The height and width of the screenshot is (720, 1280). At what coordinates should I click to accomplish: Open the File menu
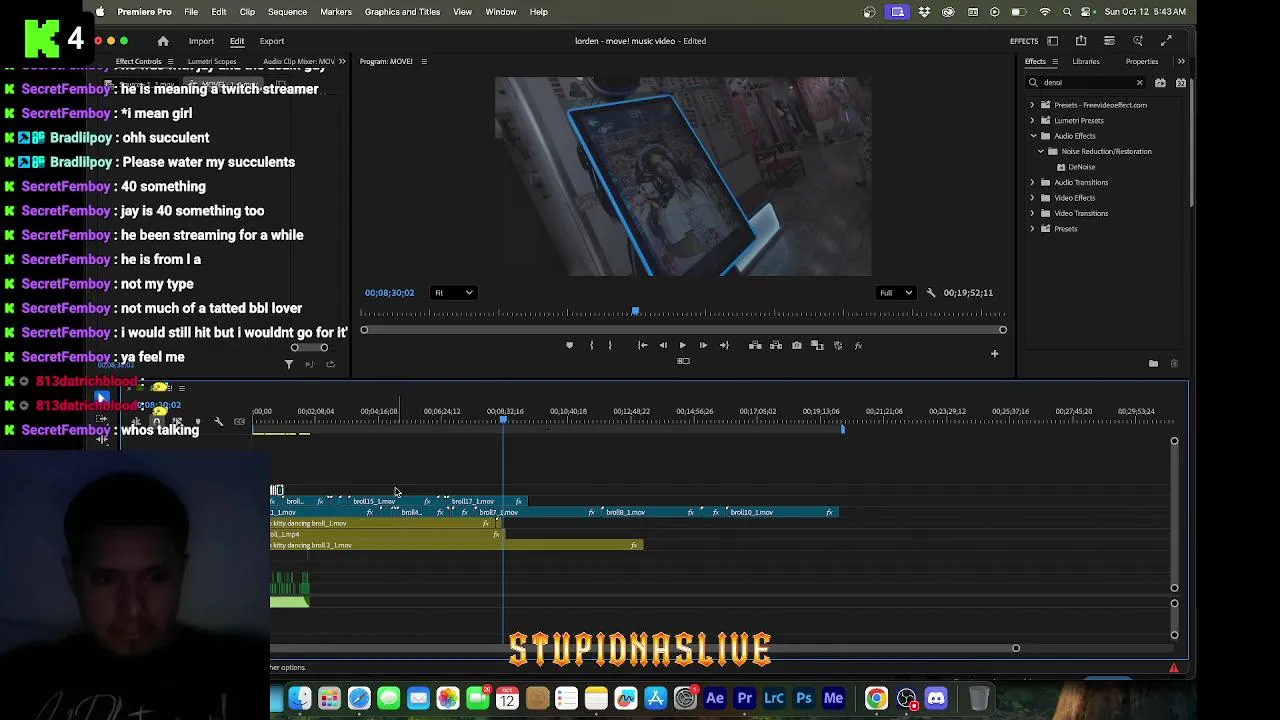[191, 12]
